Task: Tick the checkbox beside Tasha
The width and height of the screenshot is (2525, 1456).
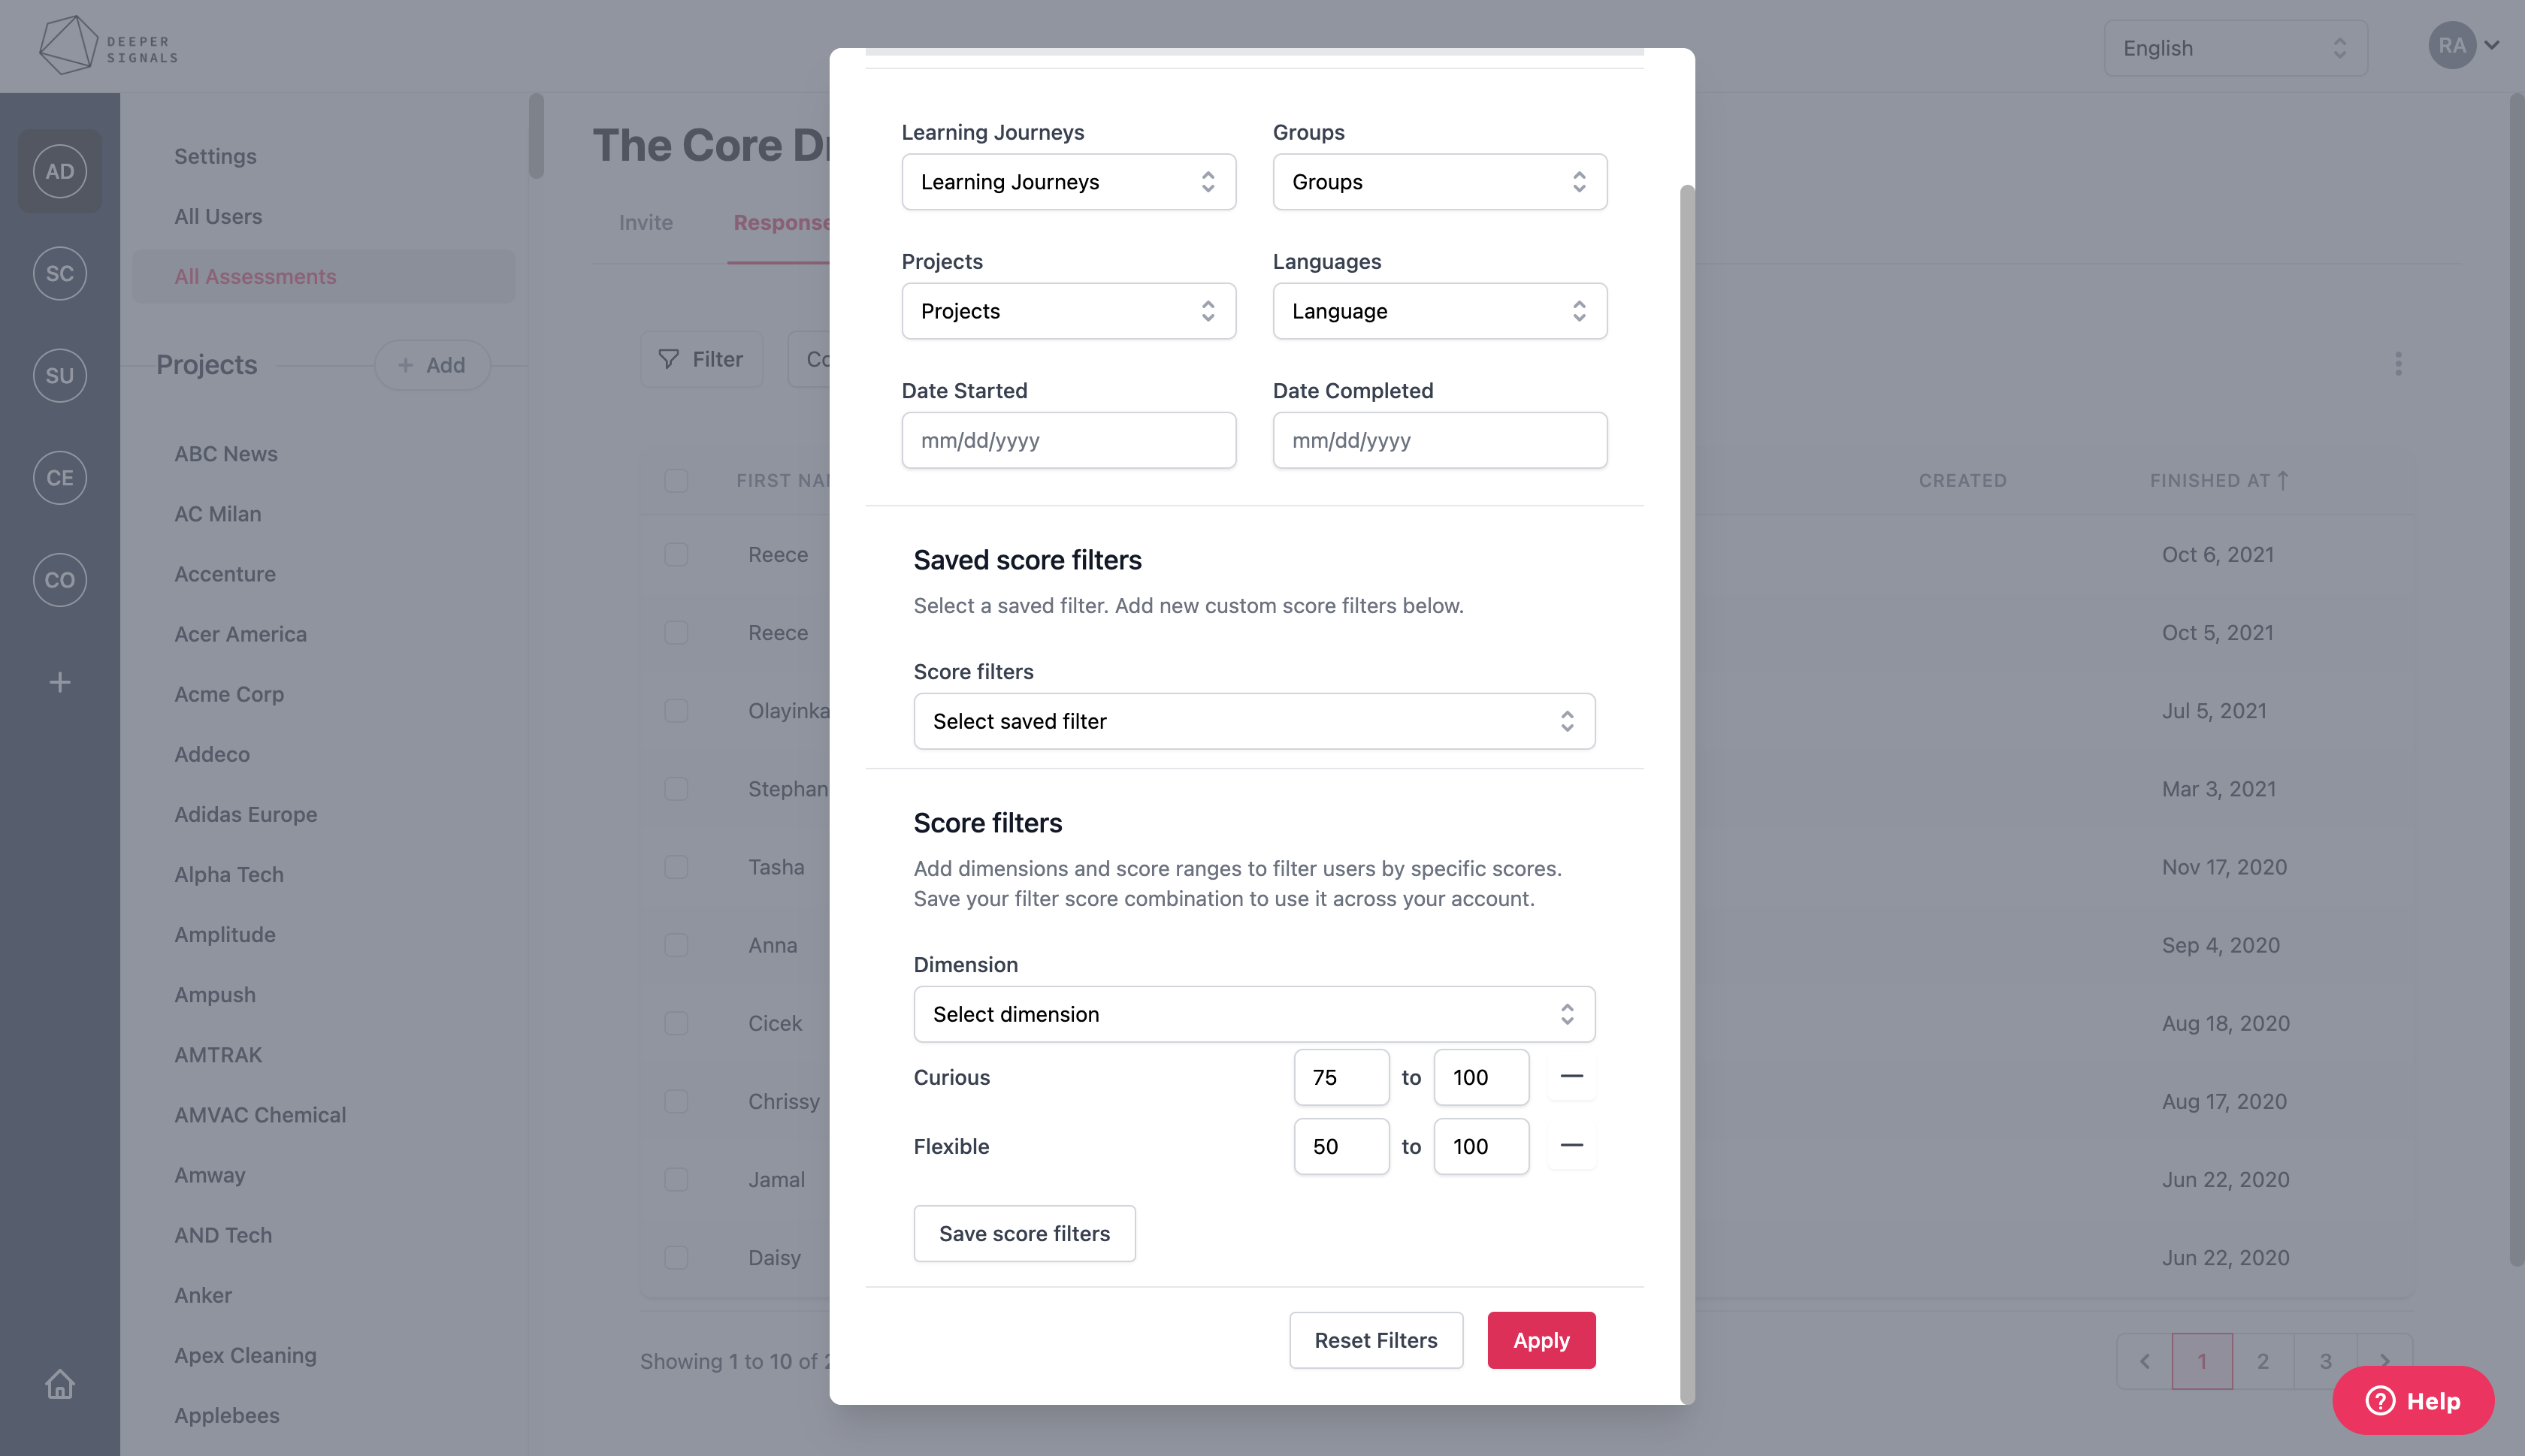Action: (676, 867)
